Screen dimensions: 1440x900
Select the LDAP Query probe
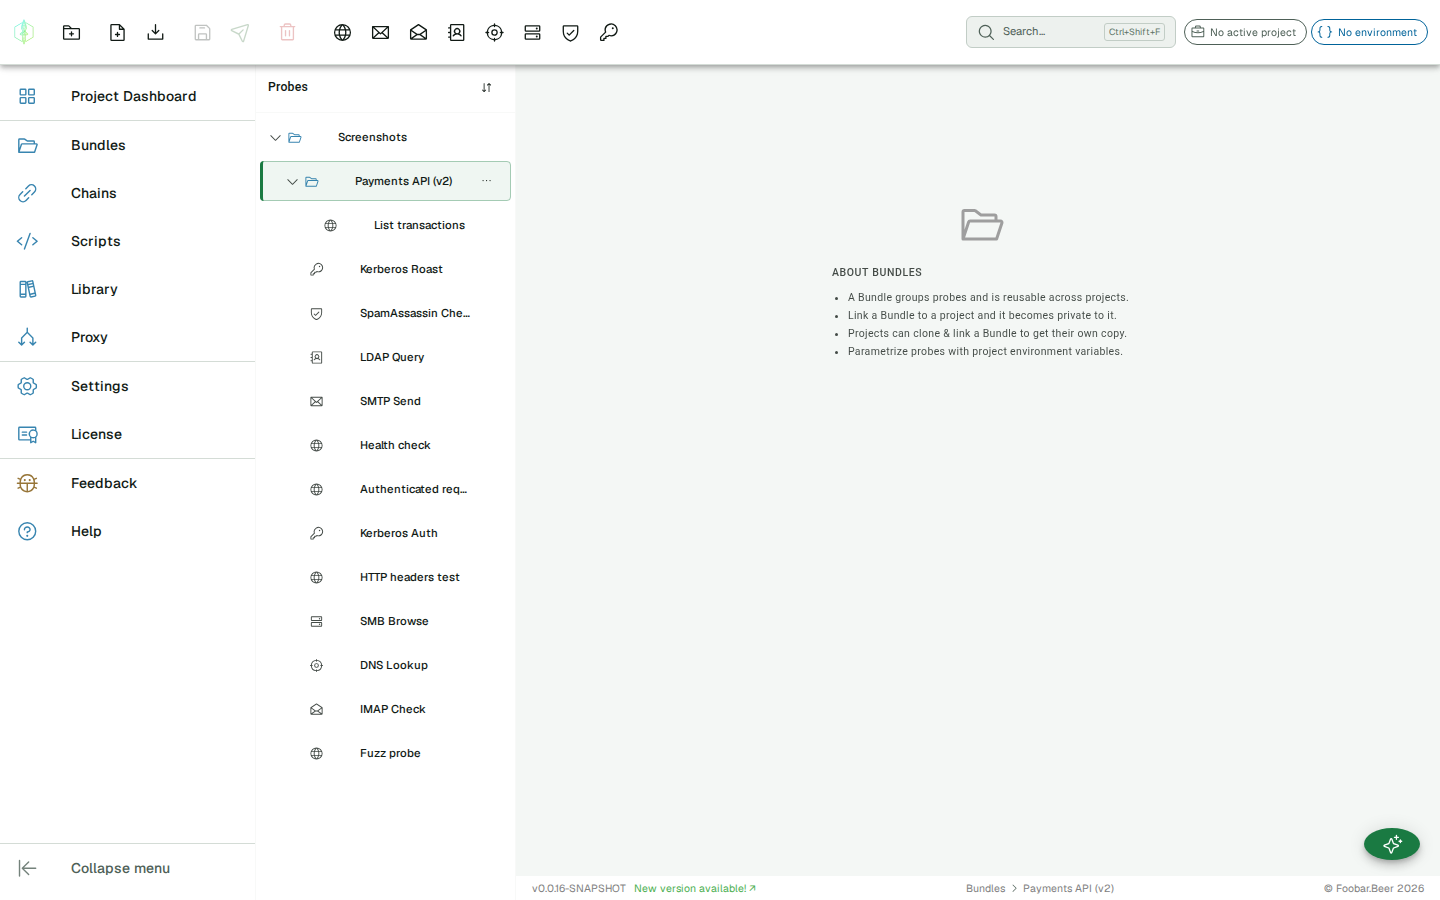386,357
